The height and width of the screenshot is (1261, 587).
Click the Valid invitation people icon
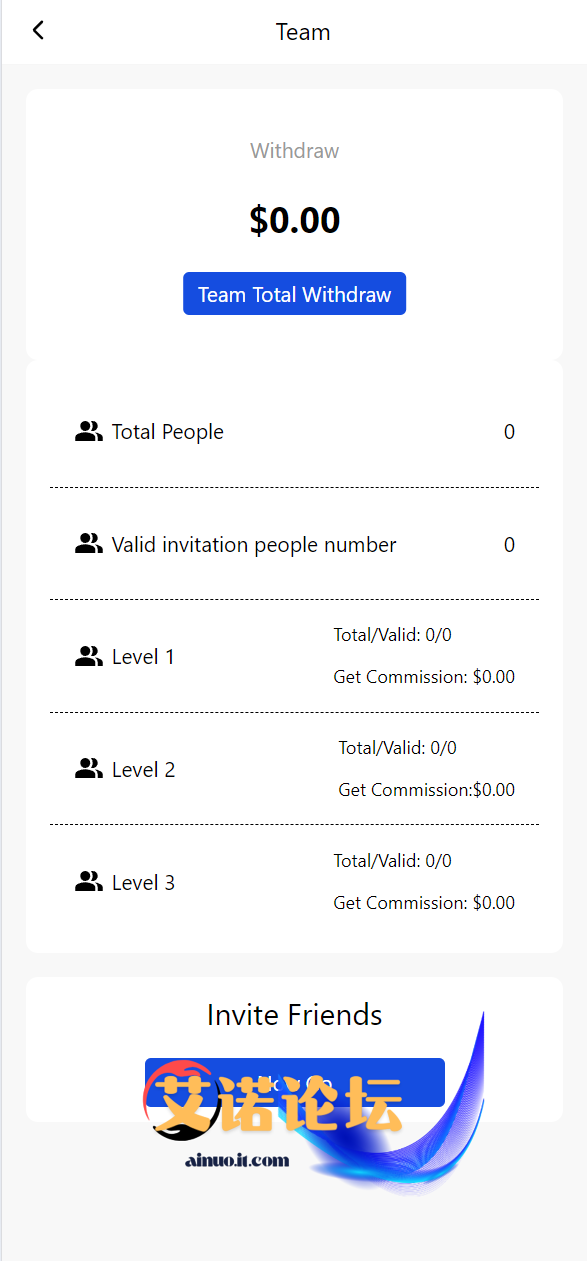(x=89, y=544)
